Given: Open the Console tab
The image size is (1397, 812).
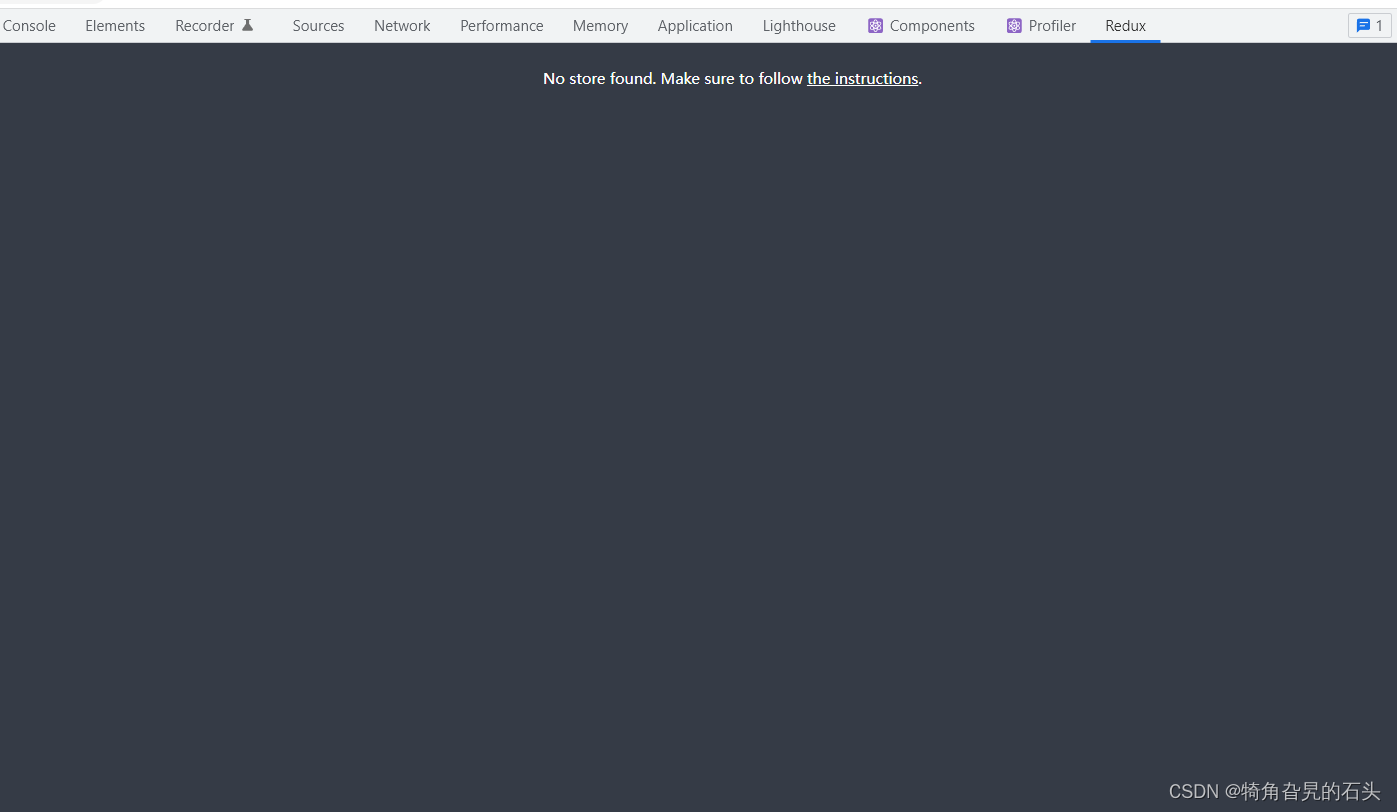Looking at the screenshot, I should (29, 26).
